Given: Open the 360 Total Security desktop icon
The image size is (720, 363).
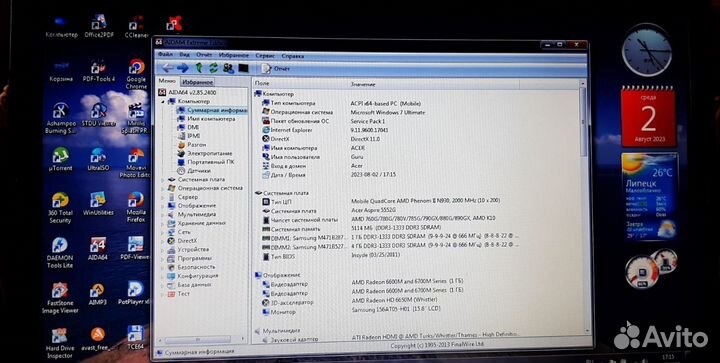Looking at the screenshot, I should tap(60, 207).
